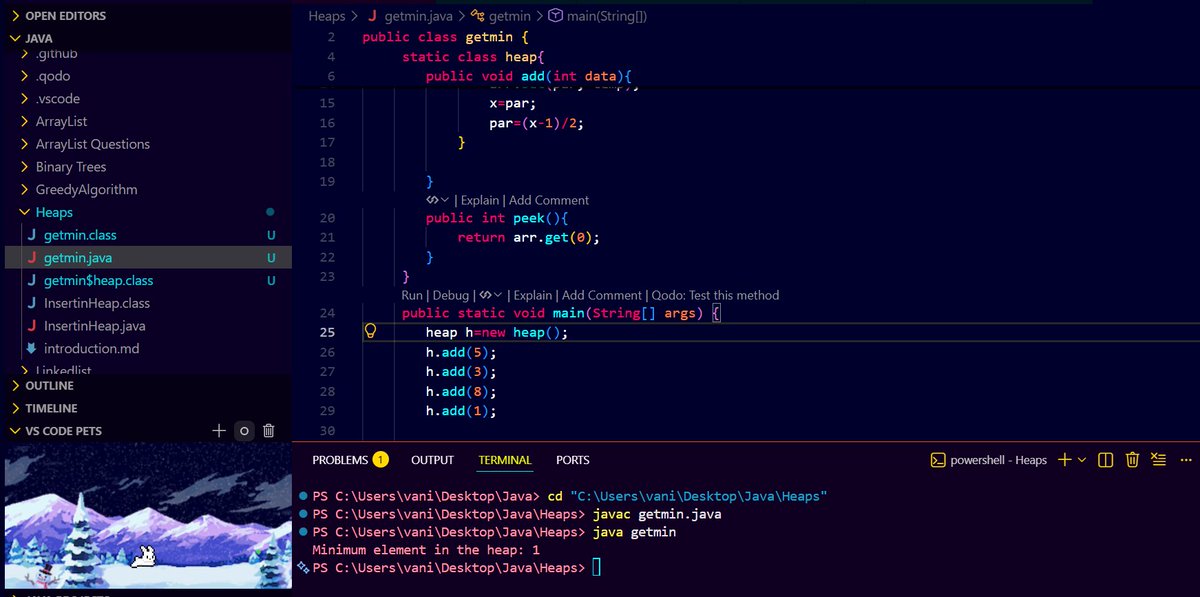Click Explain above the main method
This screenshot has height=597, width=1200.
pos(533,295)
